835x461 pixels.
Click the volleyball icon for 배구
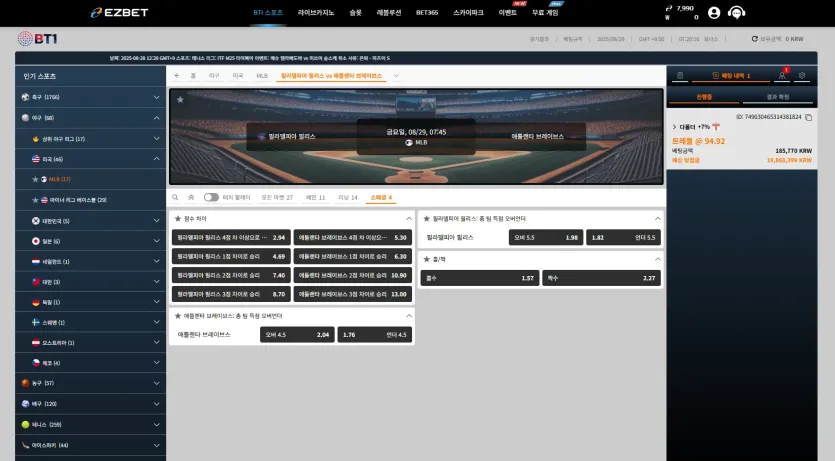point(25,404)
